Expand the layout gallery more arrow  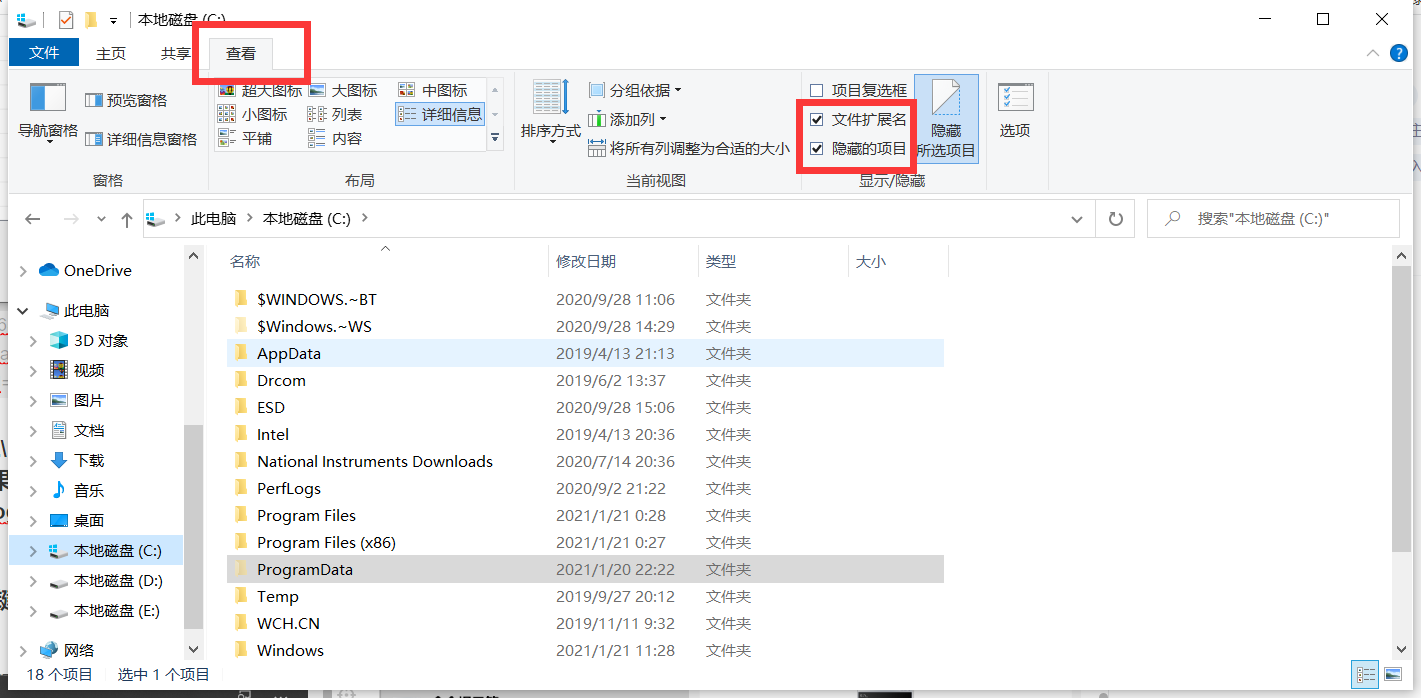[494, 139]
